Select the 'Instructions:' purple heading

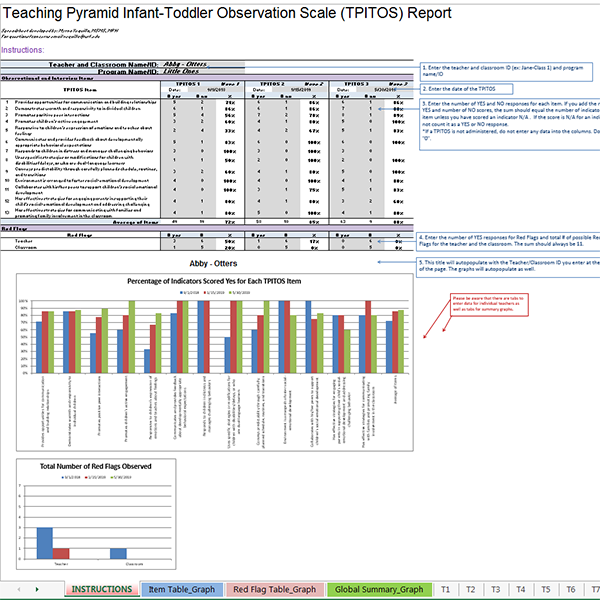(x=23, y=50)
